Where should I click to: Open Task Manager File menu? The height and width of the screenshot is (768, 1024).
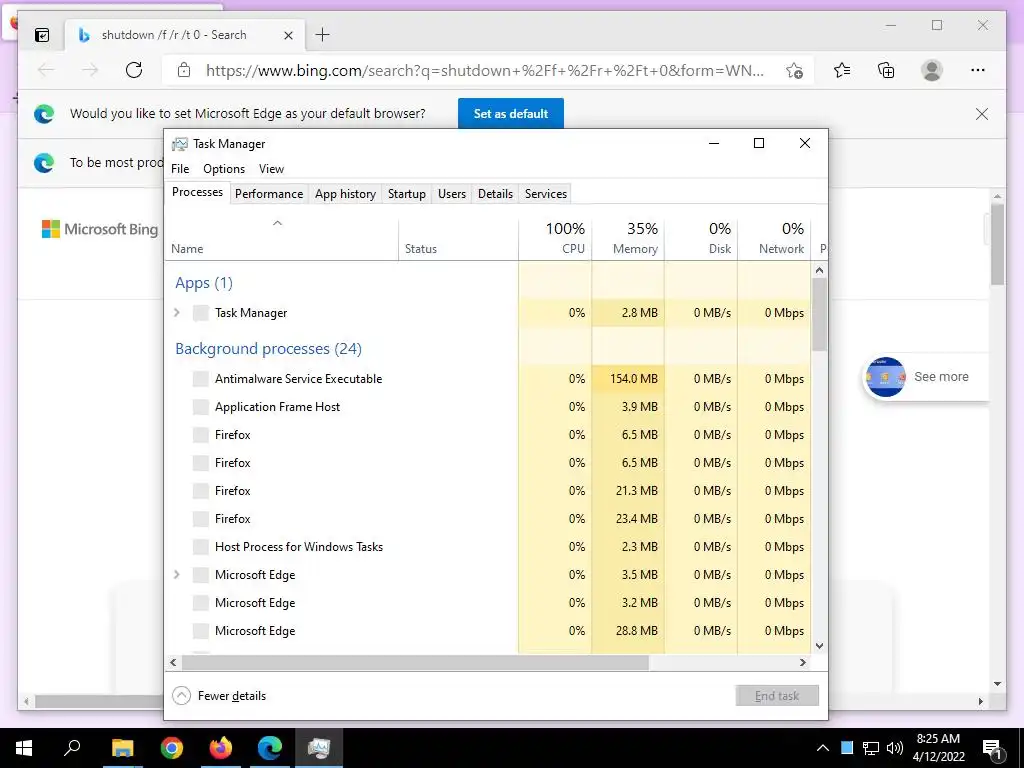pyautogui.click(x=180, y=168)
